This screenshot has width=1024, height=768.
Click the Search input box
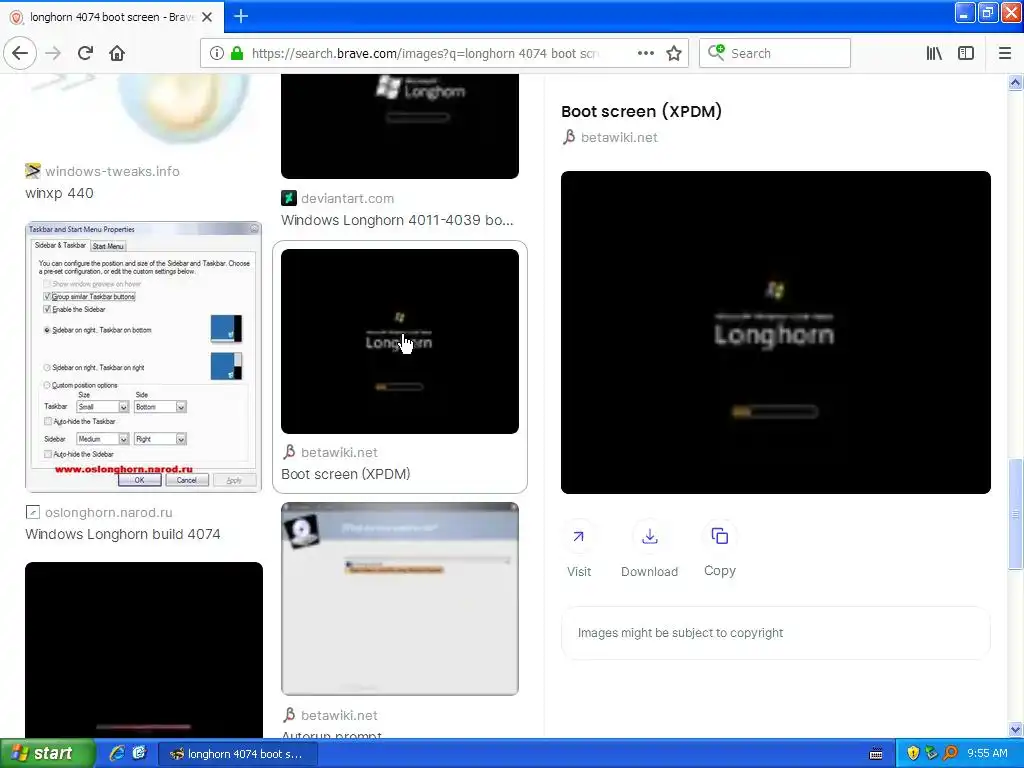point(775,53)
